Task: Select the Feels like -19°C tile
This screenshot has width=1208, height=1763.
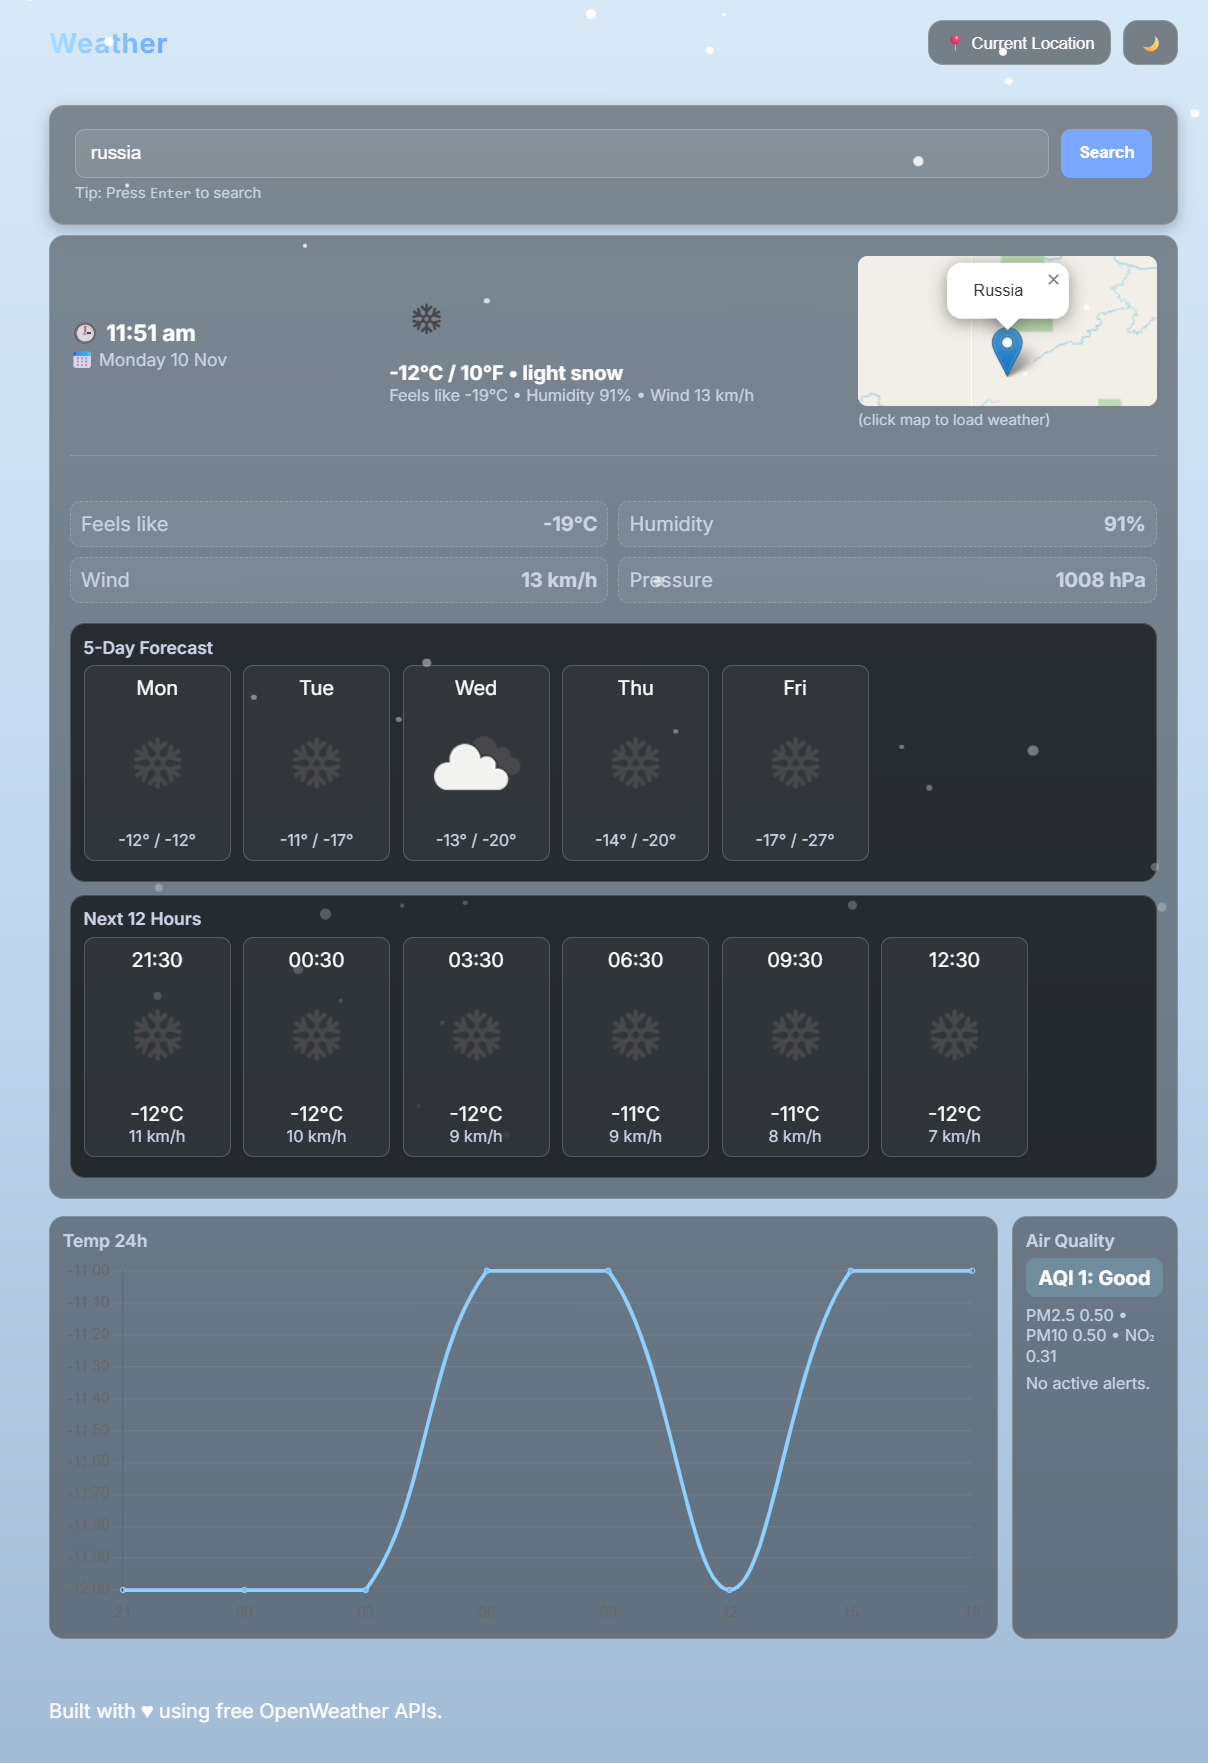Action: [x=339, y=524]
